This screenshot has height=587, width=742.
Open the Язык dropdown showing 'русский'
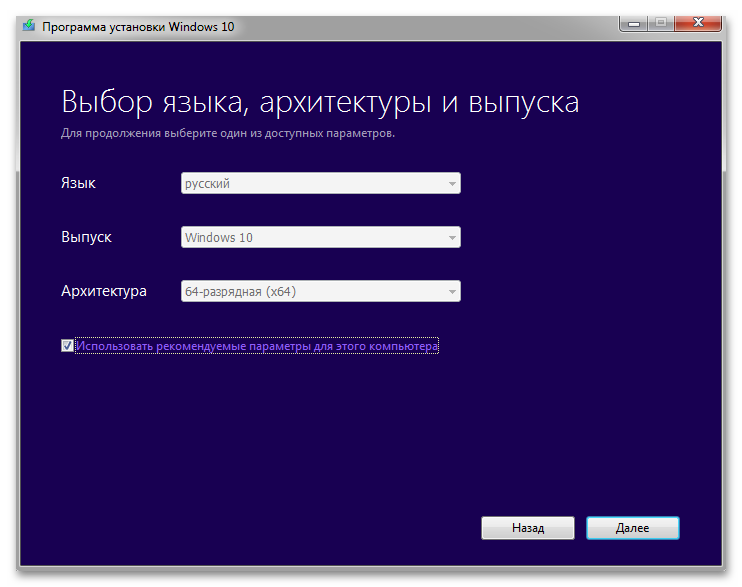coord(310,183)
